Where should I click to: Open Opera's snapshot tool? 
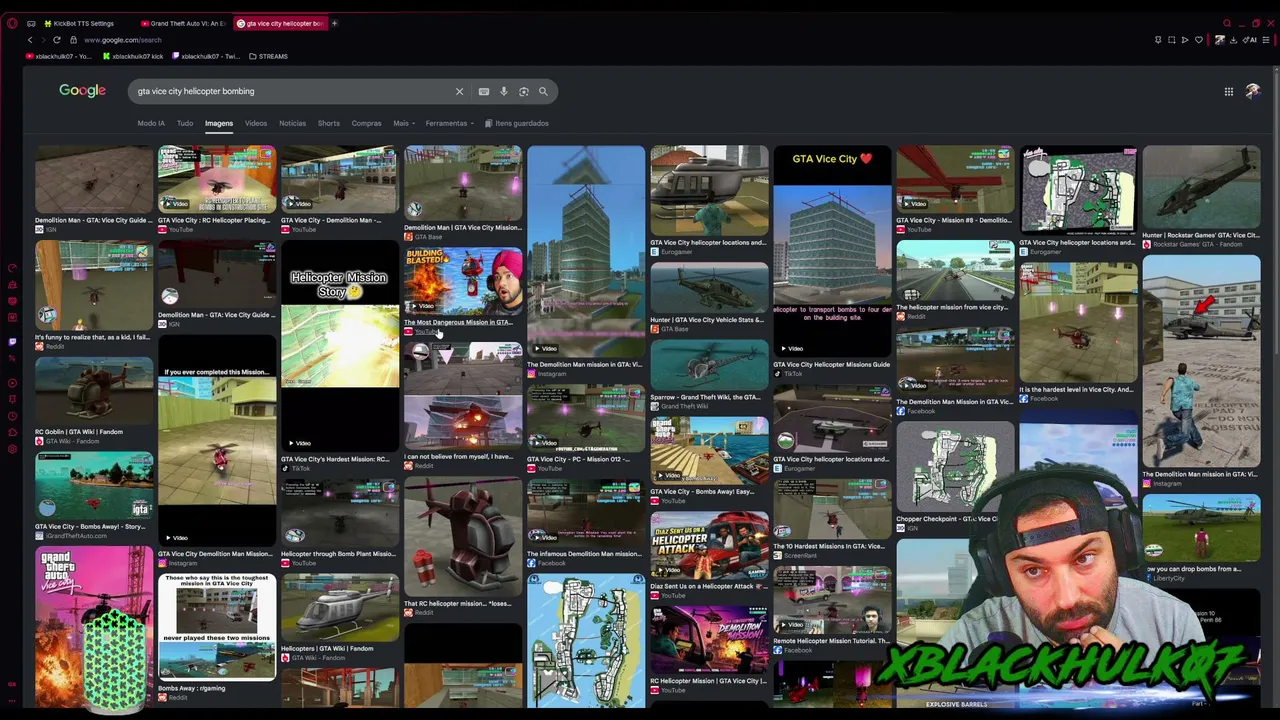click(x=1171, y=40)
